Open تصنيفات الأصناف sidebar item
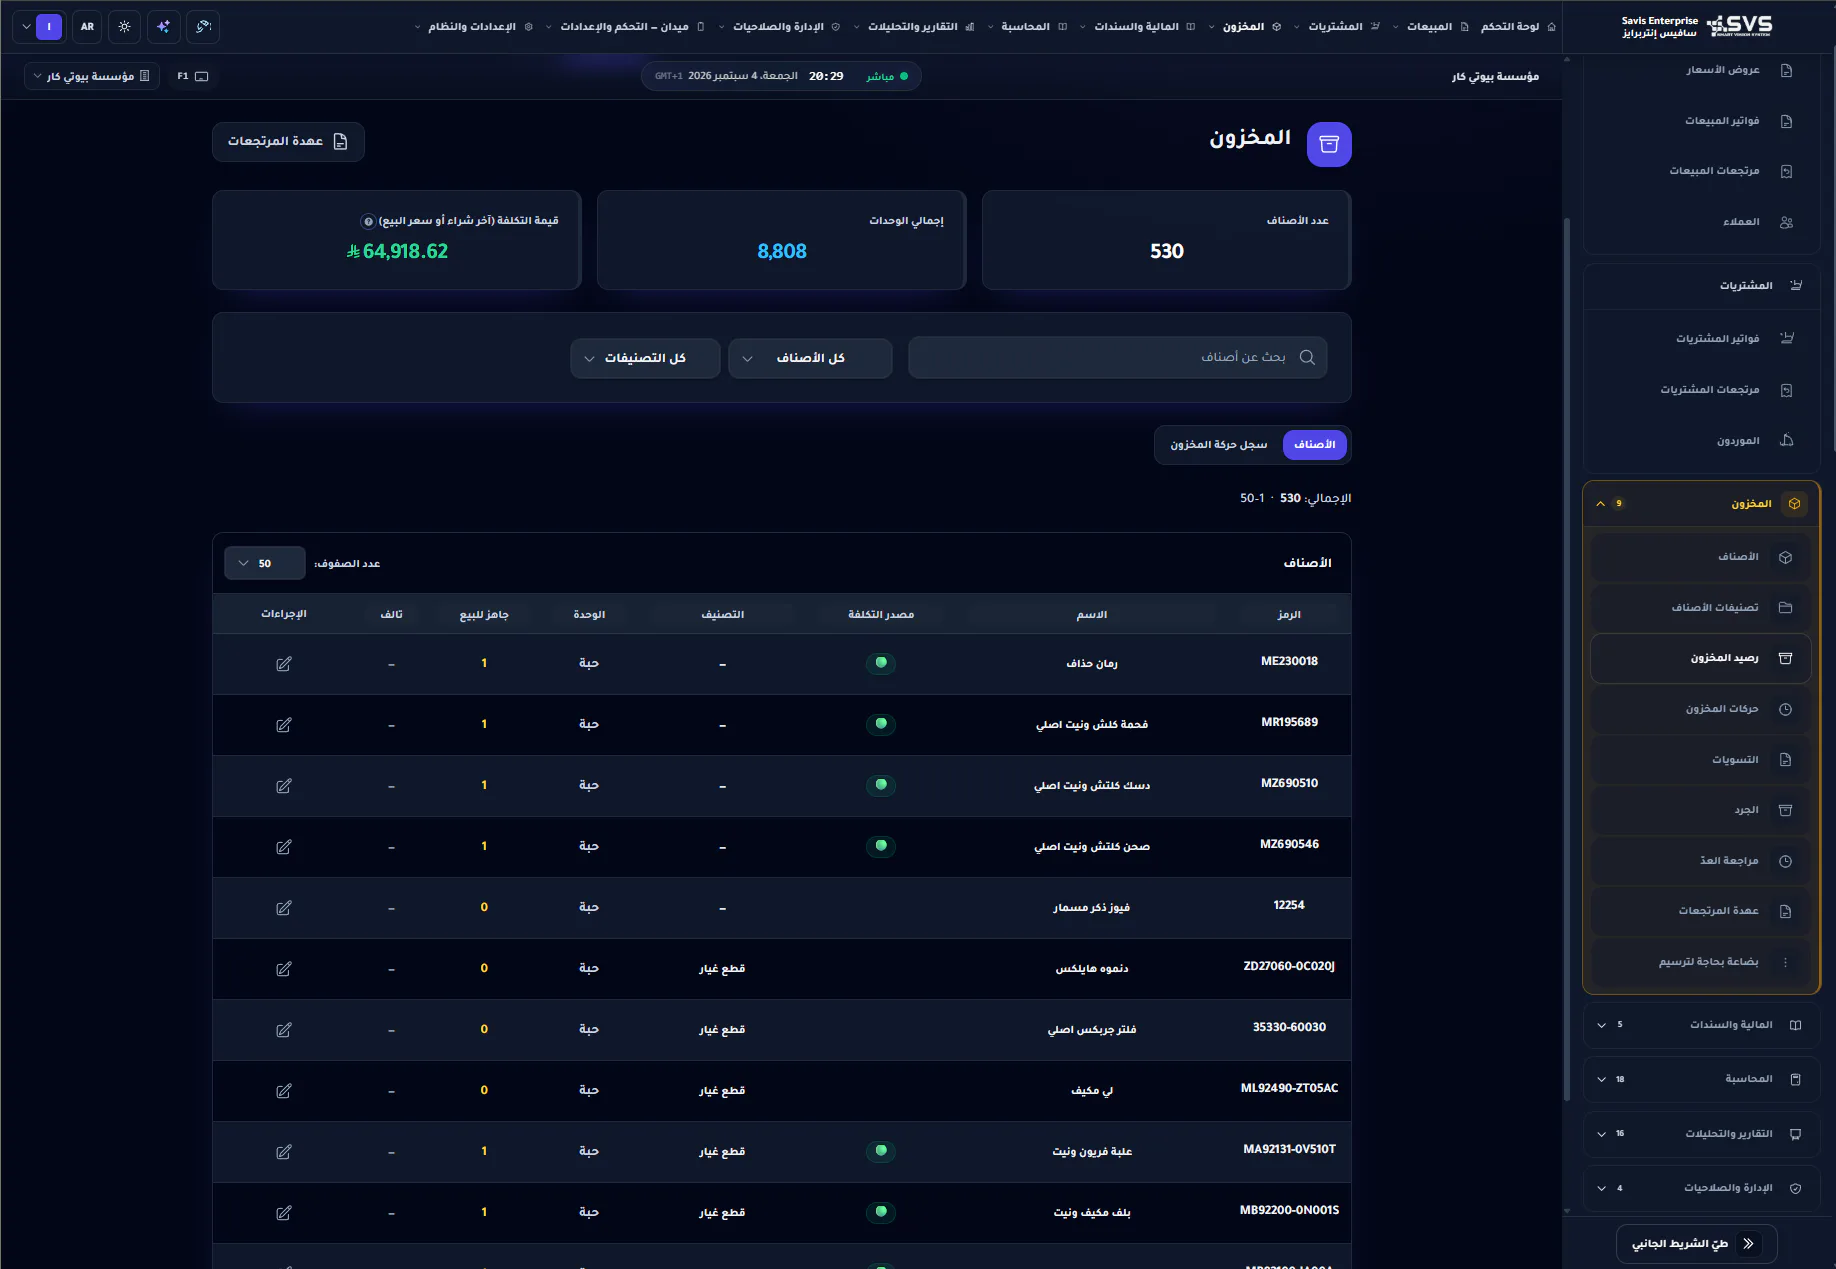 1701,608
